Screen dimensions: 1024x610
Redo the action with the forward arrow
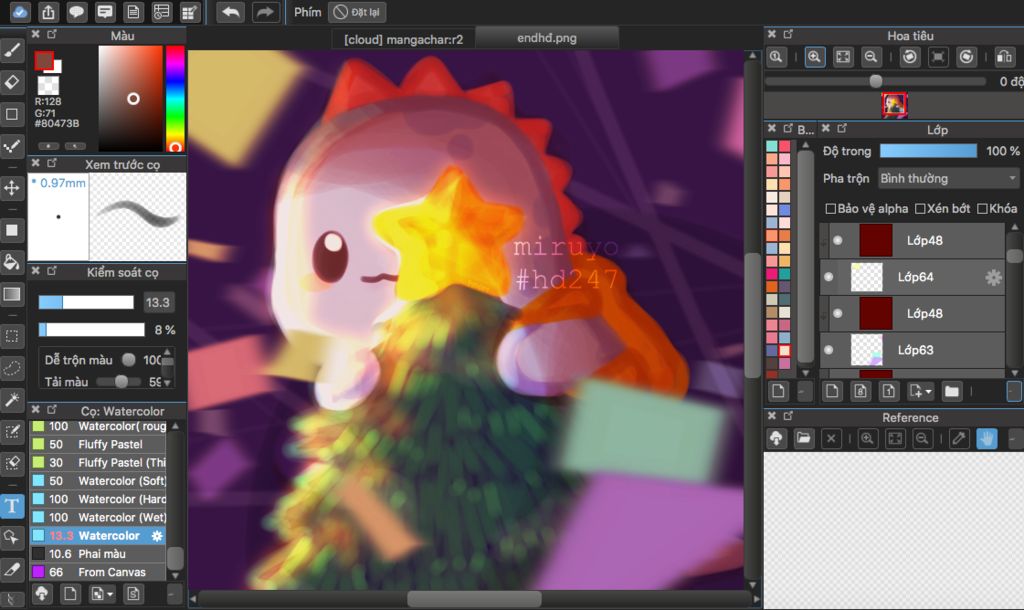[264, 12]
